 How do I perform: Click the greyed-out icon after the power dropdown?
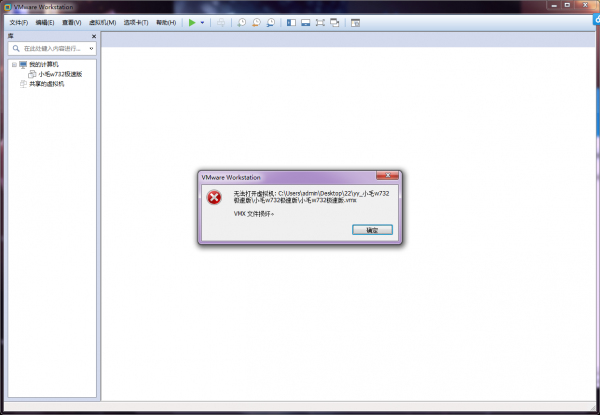pyautogui.click(x=221, y=23)
